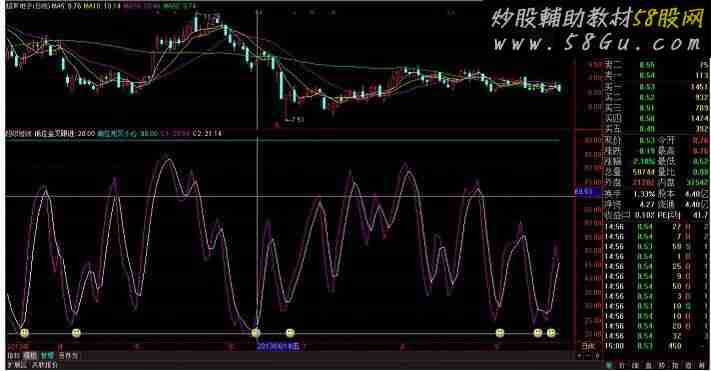Switch to the 模板 tab in the bottom bar
Screen dimensions: 711x371
point(30,356)
